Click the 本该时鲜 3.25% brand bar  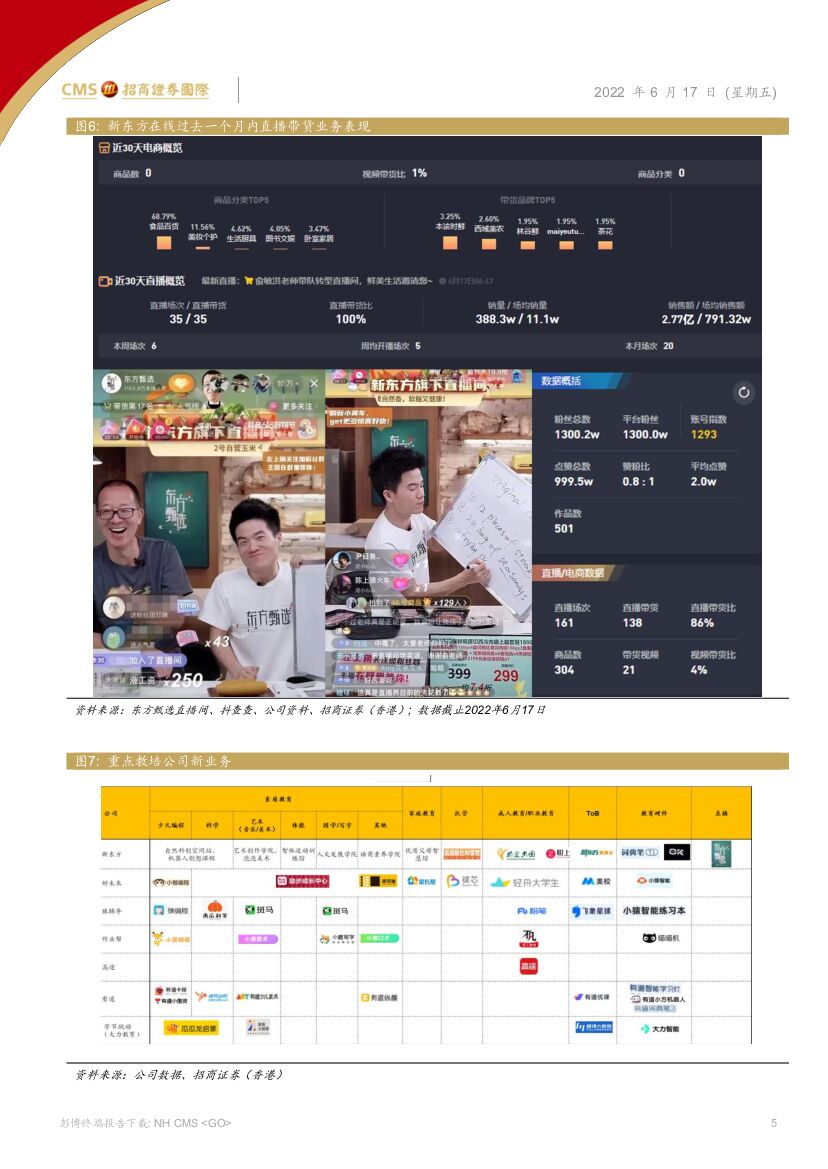(x=450, y=242)
